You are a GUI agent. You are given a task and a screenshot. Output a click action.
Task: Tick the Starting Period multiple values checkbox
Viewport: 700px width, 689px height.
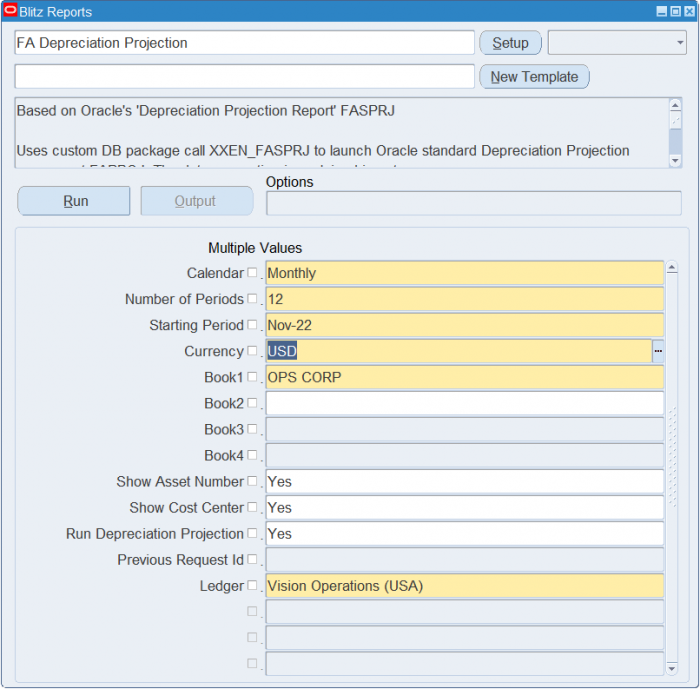[252, 325]
